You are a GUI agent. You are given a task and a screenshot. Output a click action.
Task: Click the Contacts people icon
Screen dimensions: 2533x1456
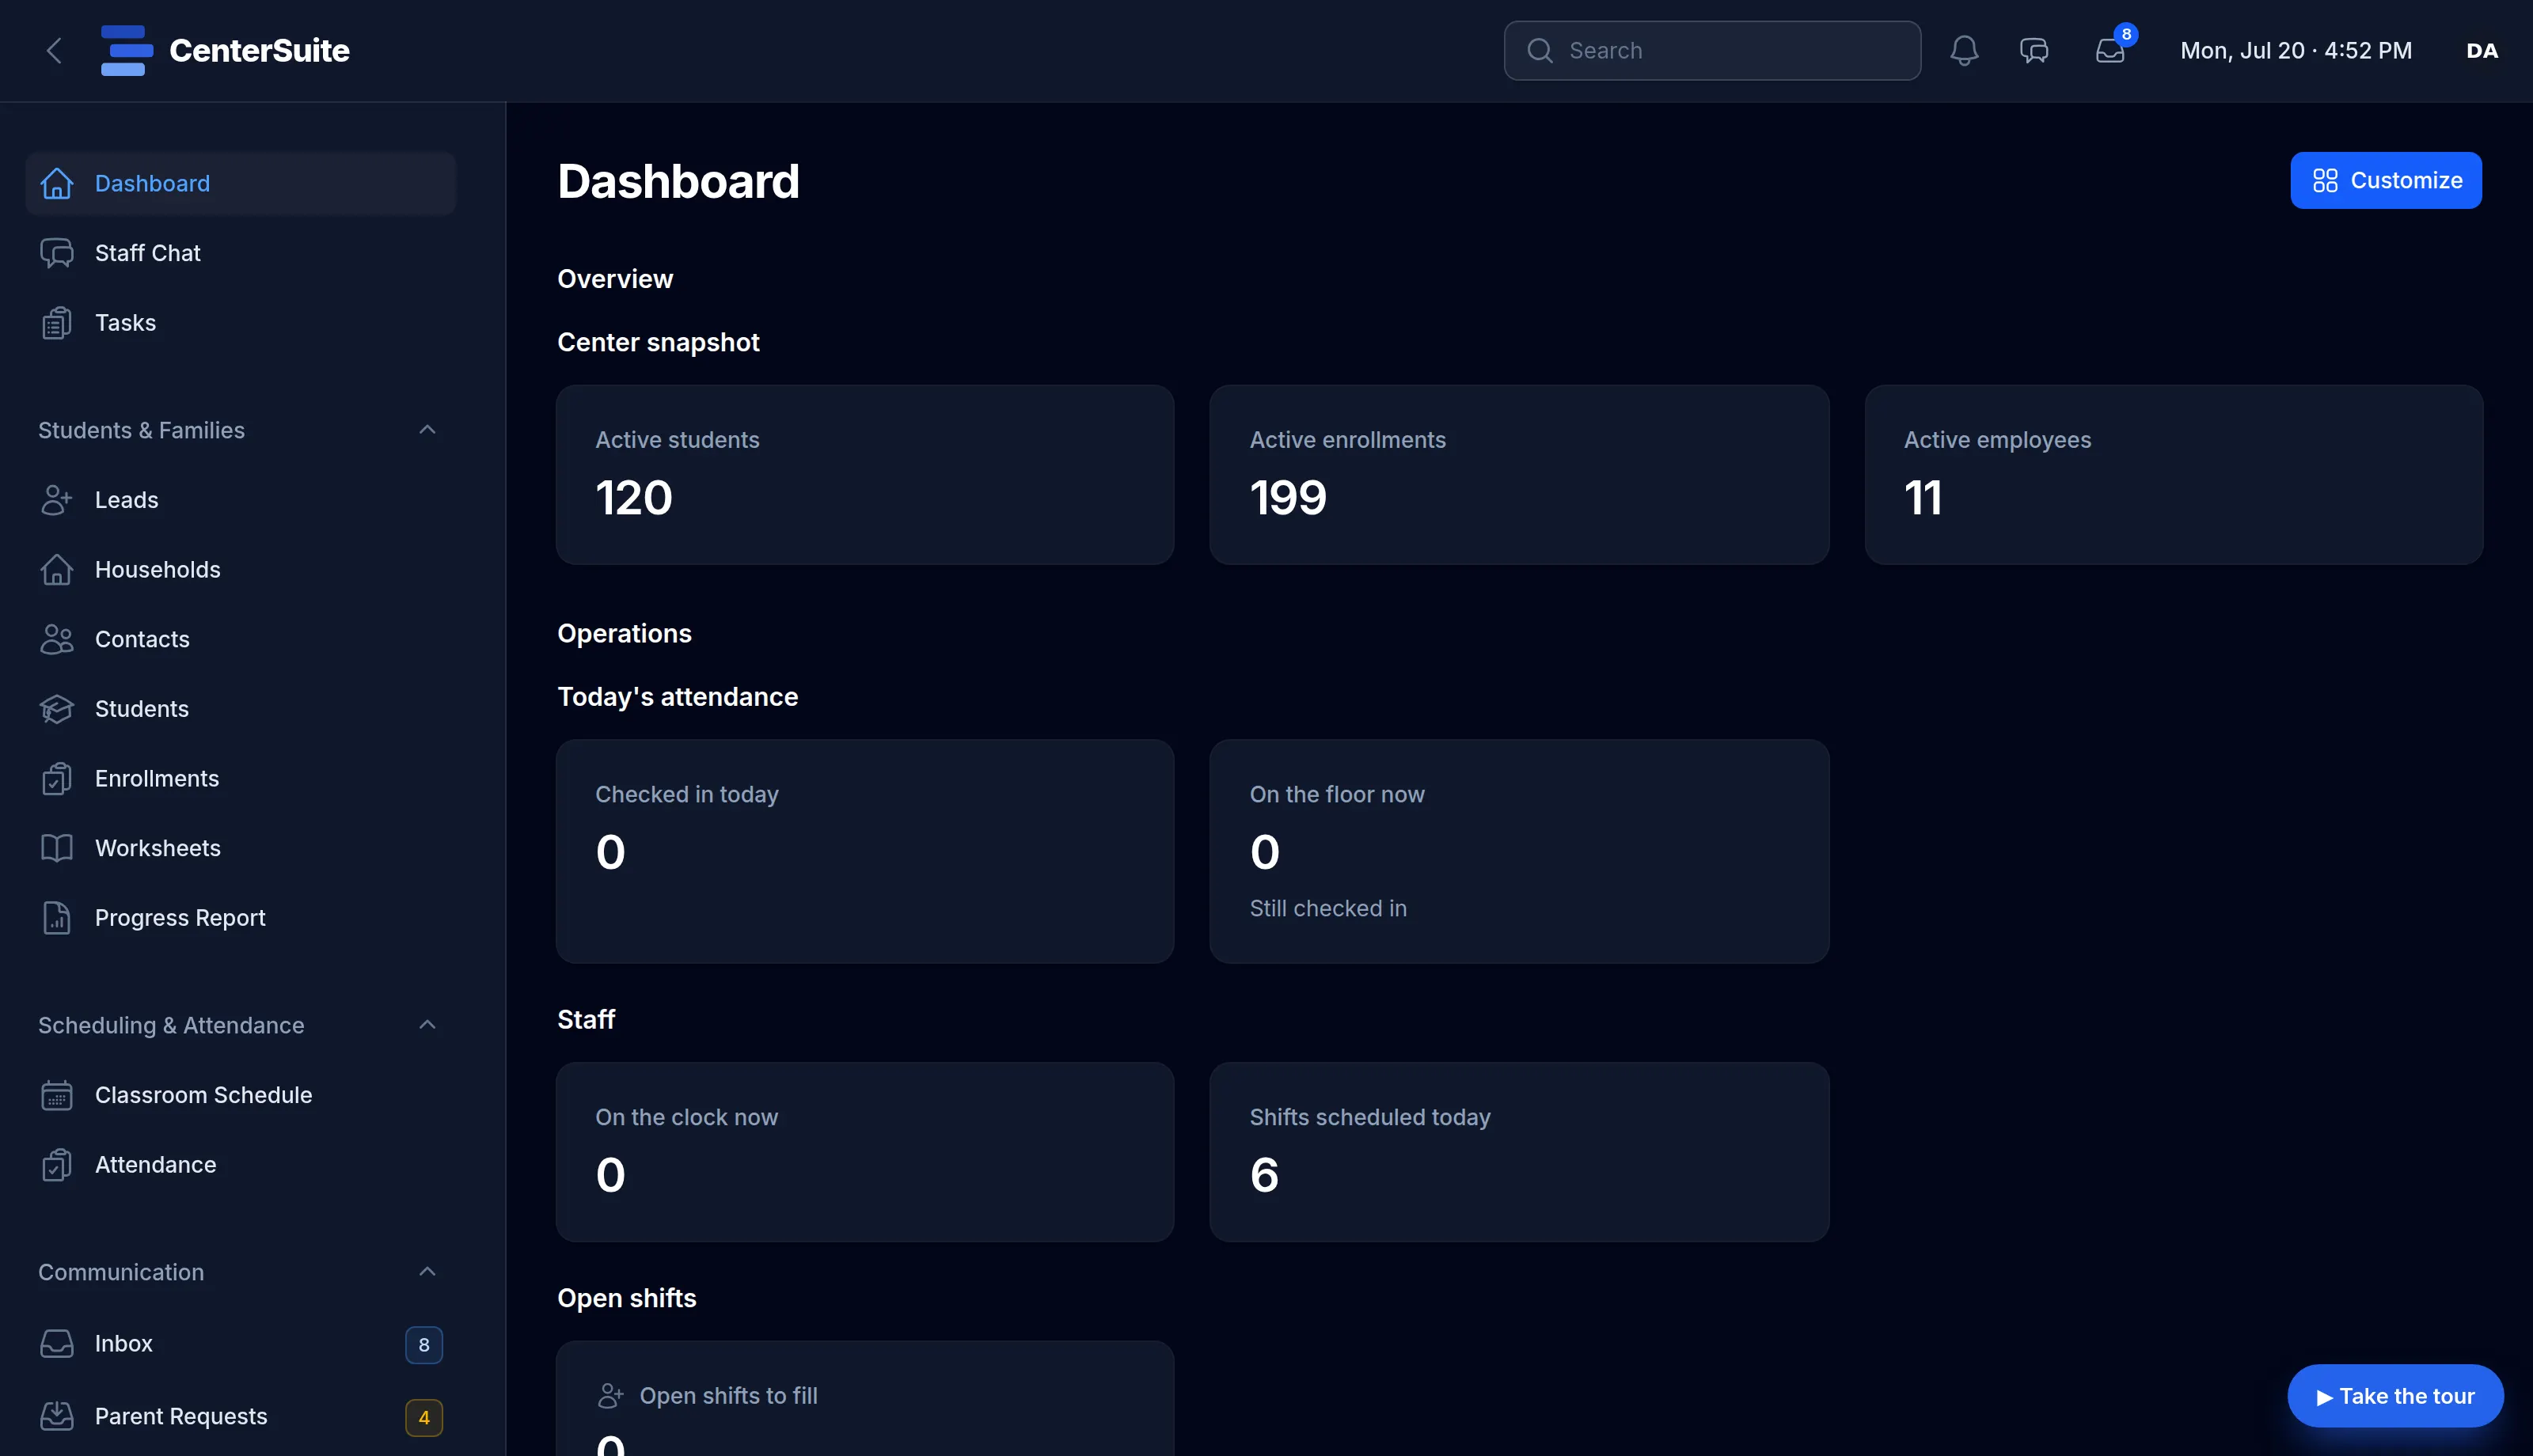tap(57, 639)
